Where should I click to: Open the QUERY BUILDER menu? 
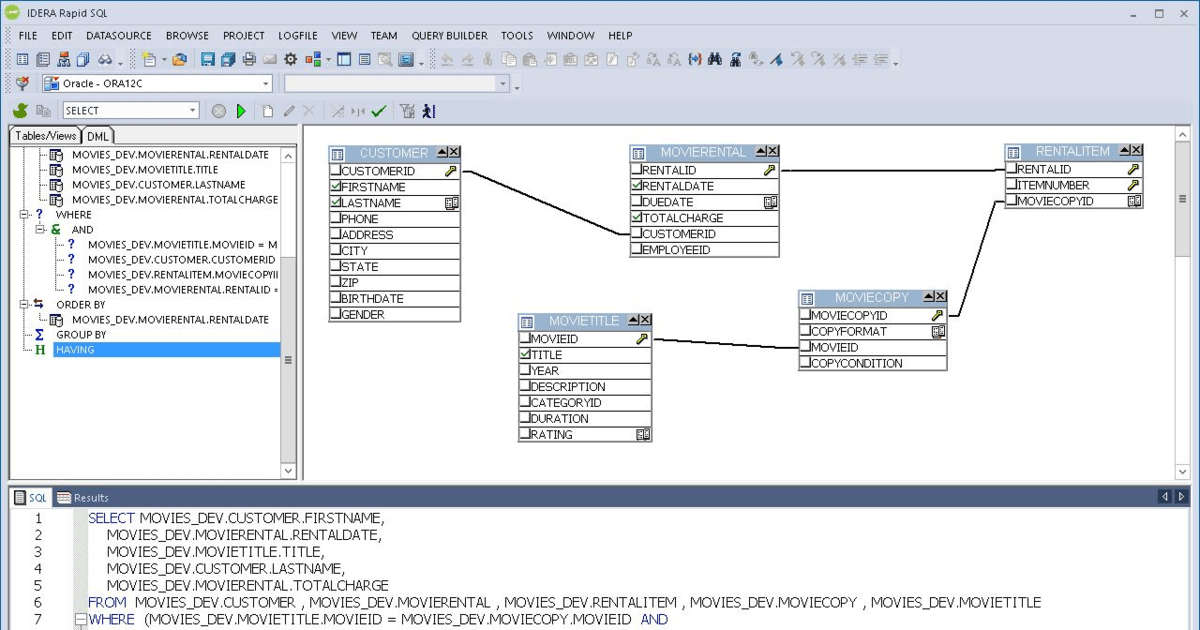pos(449,35)
